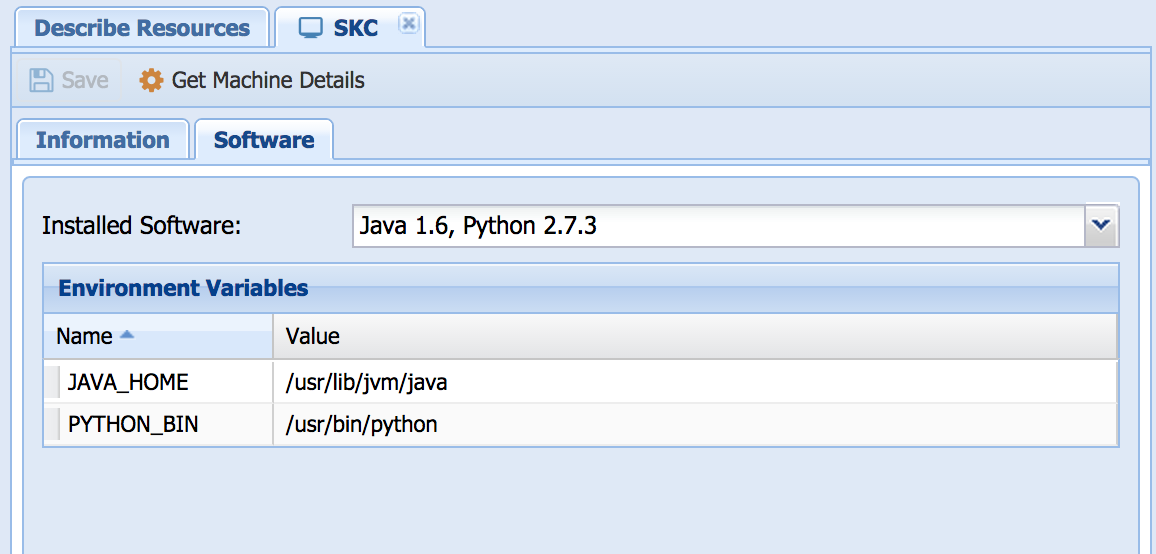This screenshot has width=1156, height=554.
Task: Expand the Installed Software dropdown arrow
Action: click(x=1101, y=226)
